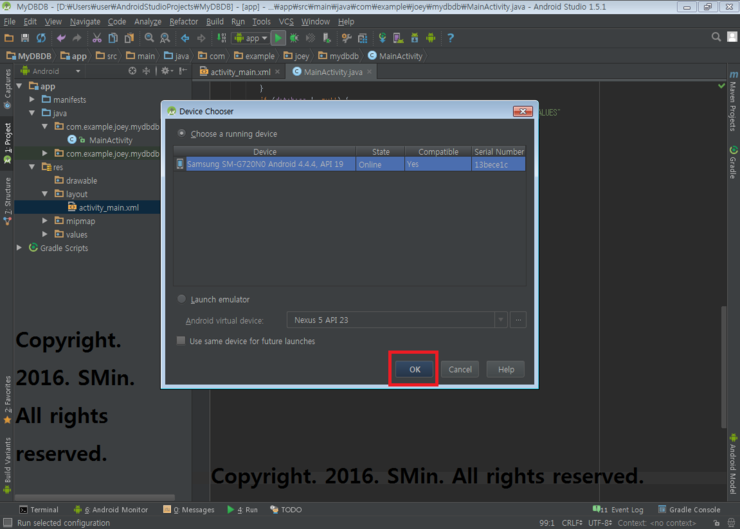Viewport: 740px width, 529px height.
Task: Expand the manifests folder
Action: pos(32,100)
